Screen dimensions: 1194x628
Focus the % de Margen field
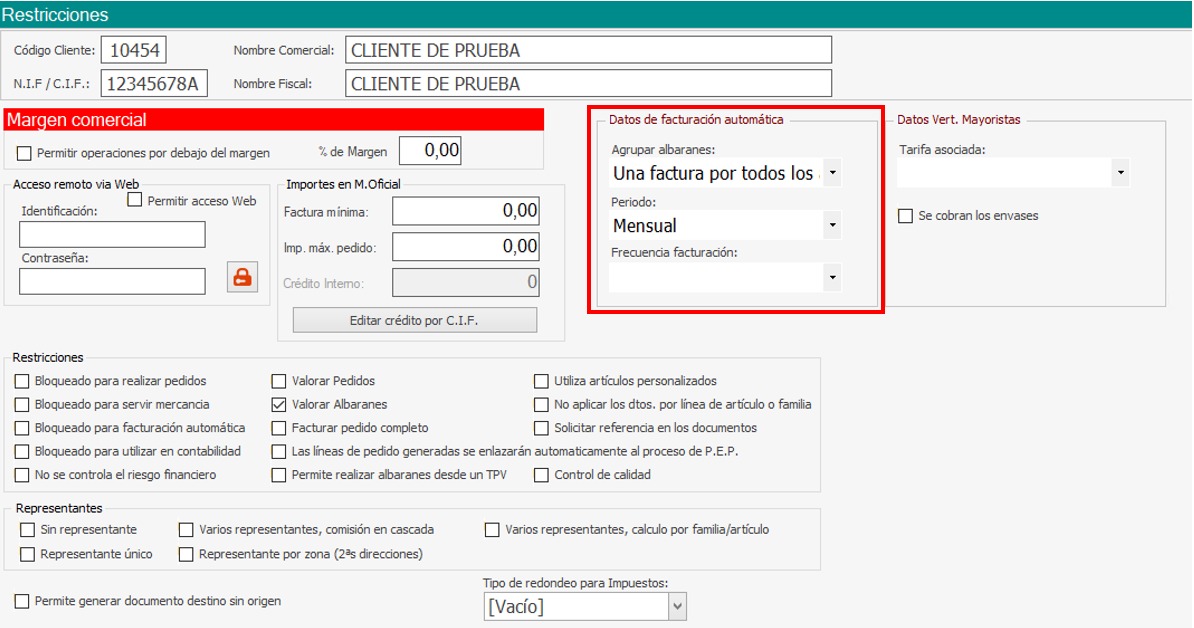pyautogui.click(x=430, y=151)
